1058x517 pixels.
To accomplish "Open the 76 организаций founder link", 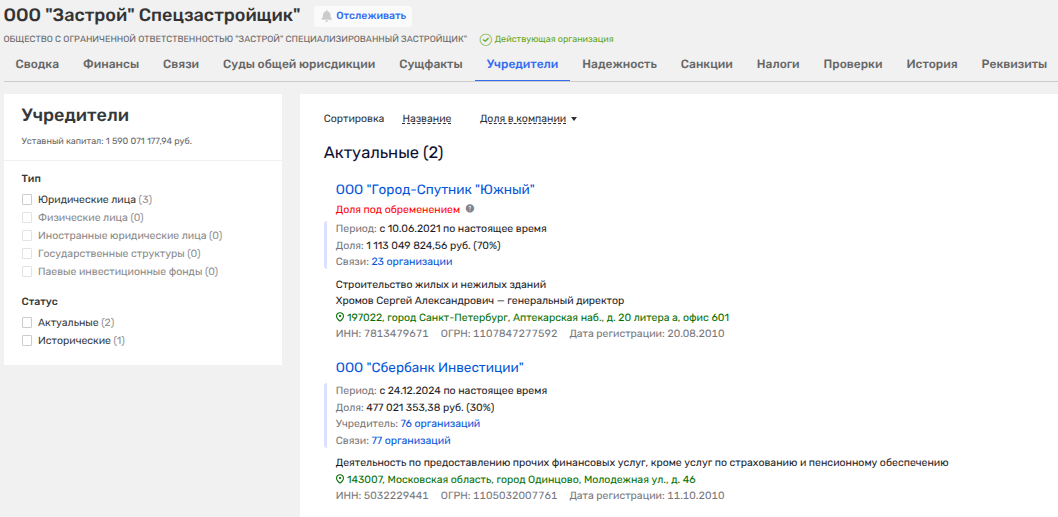I will point(440,423).
